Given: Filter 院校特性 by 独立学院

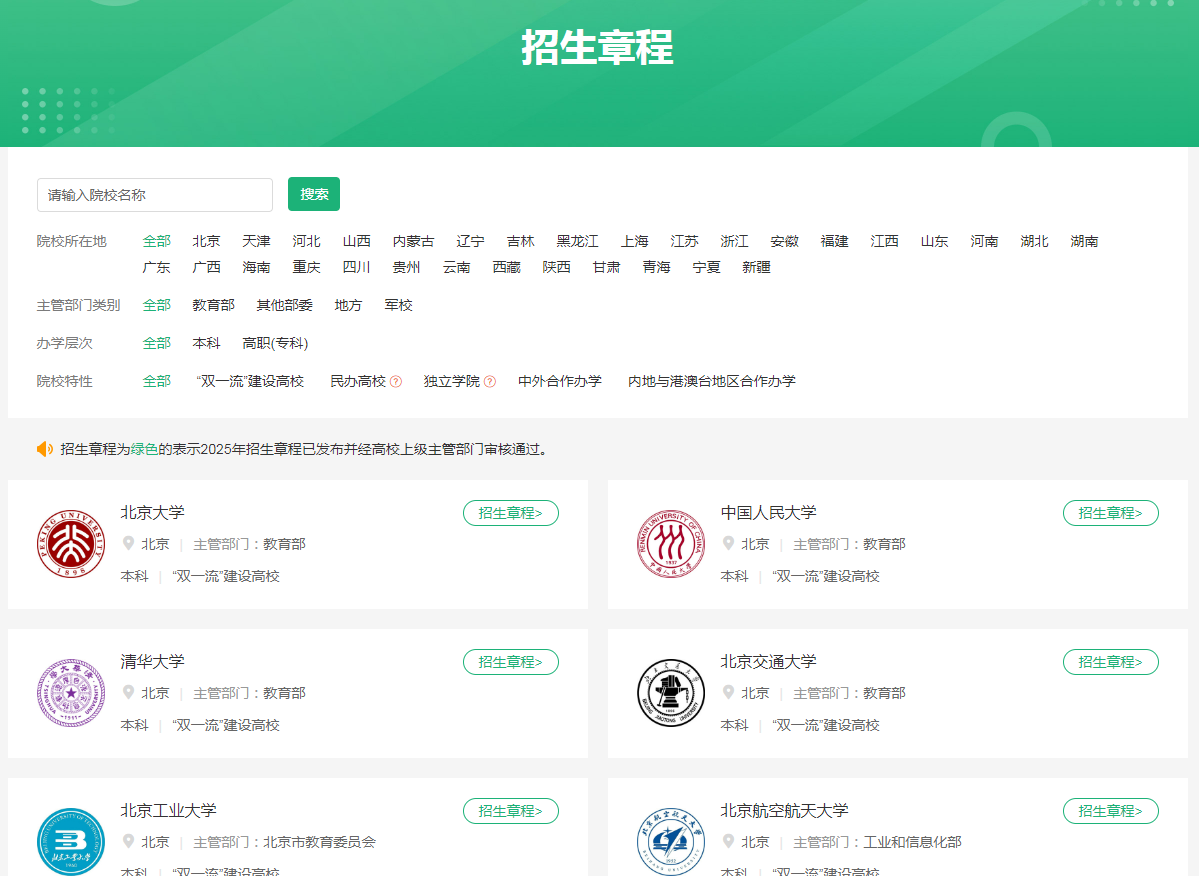Looking at the screenshot, I should coord(452,381).
